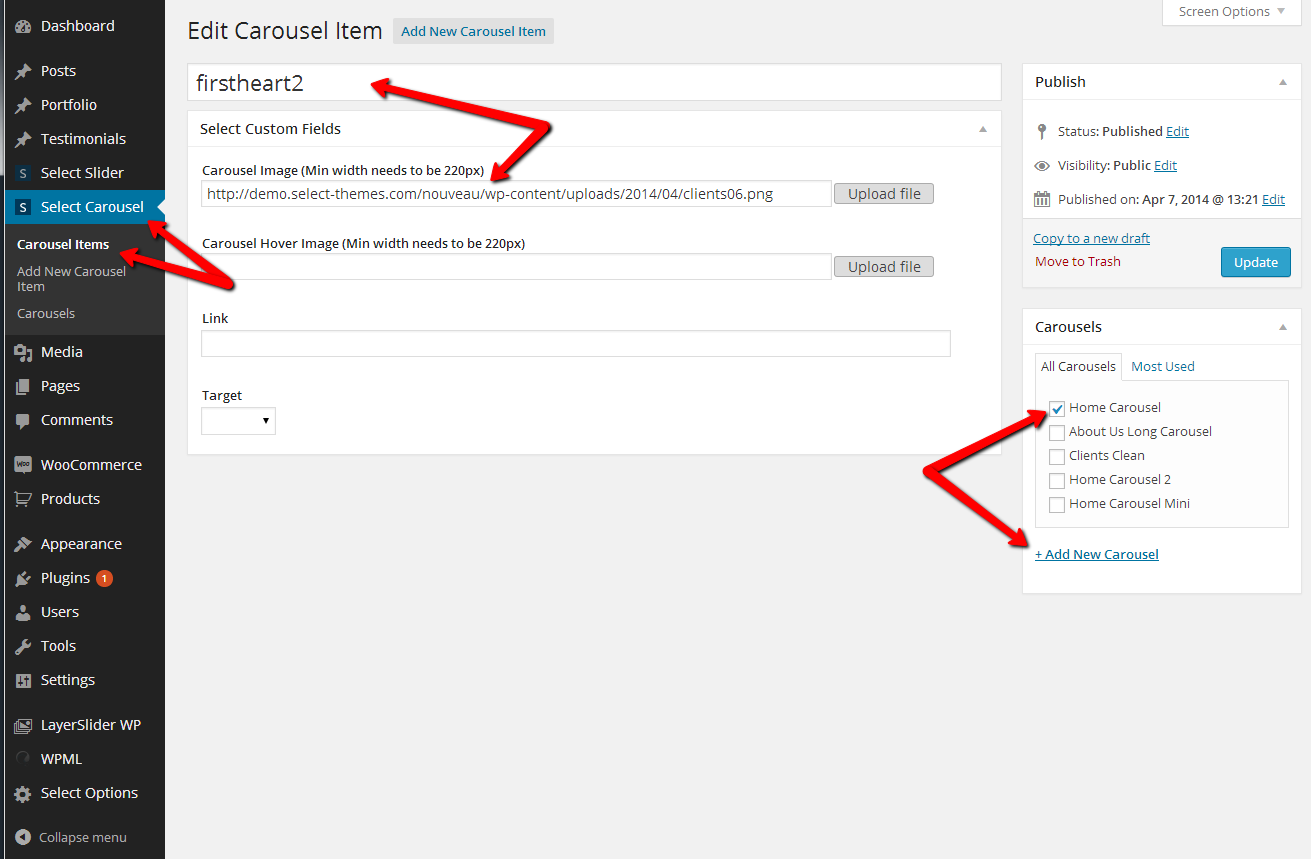
Task: Click the + Add New Carousel link
Action: pyautogui.click(x=1096, y=554)
